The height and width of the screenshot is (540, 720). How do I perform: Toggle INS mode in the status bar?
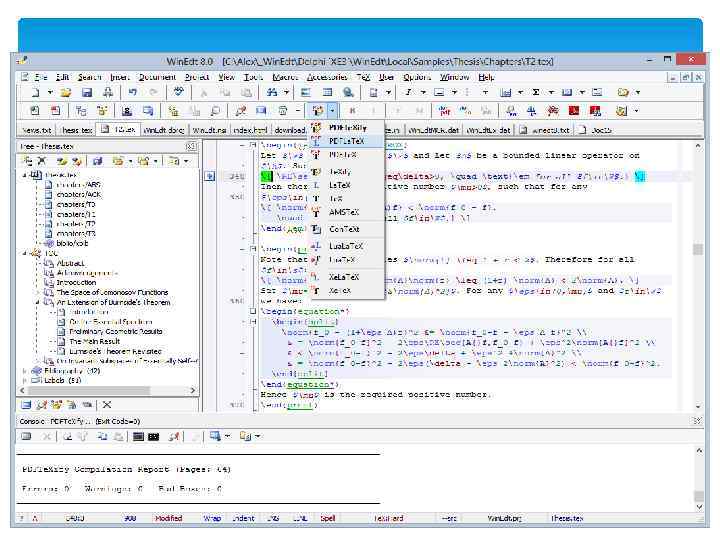[x=273, y=518]
